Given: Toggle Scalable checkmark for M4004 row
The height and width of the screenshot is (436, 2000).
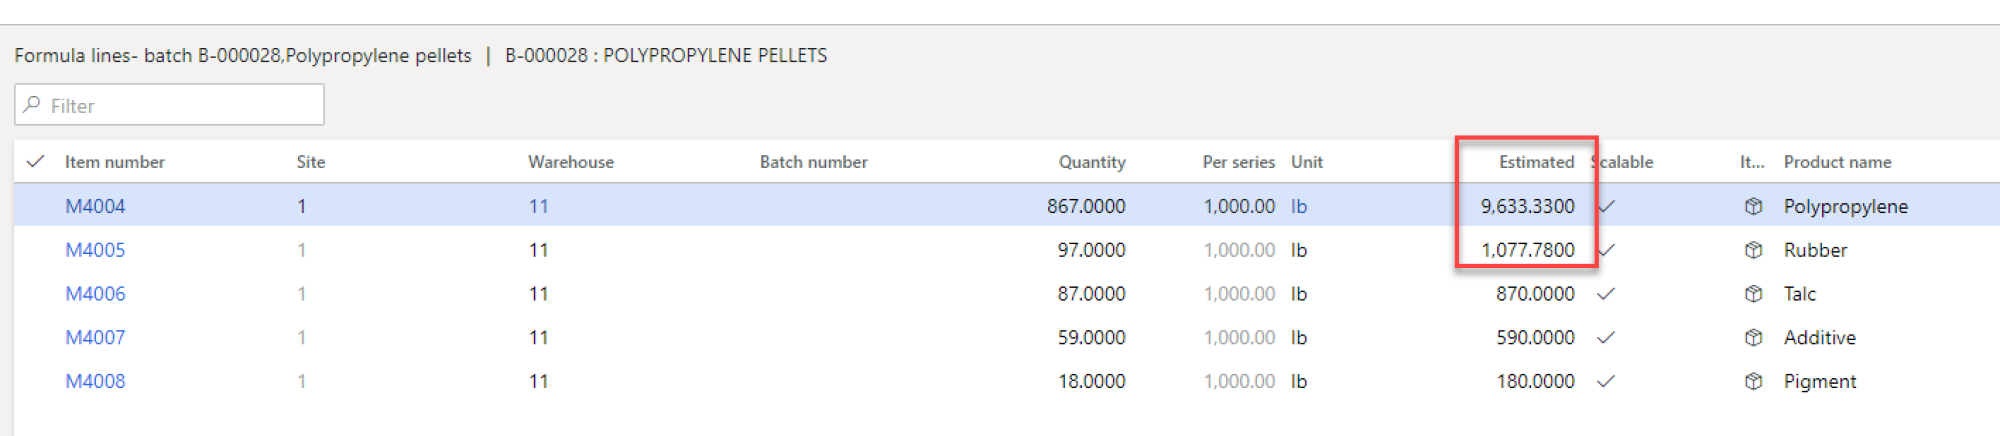Looking at the screenshot, I should click(1606, 206).
